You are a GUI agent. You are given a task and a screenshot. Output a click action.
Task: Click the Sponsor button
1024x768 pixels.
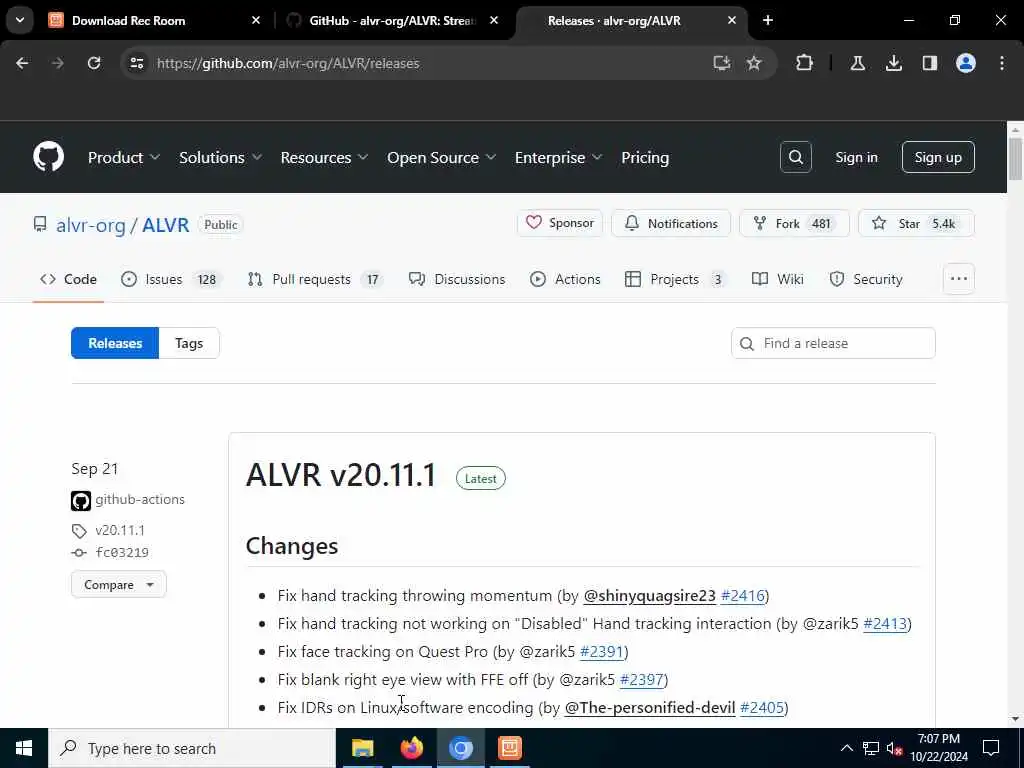click(560, 223)
